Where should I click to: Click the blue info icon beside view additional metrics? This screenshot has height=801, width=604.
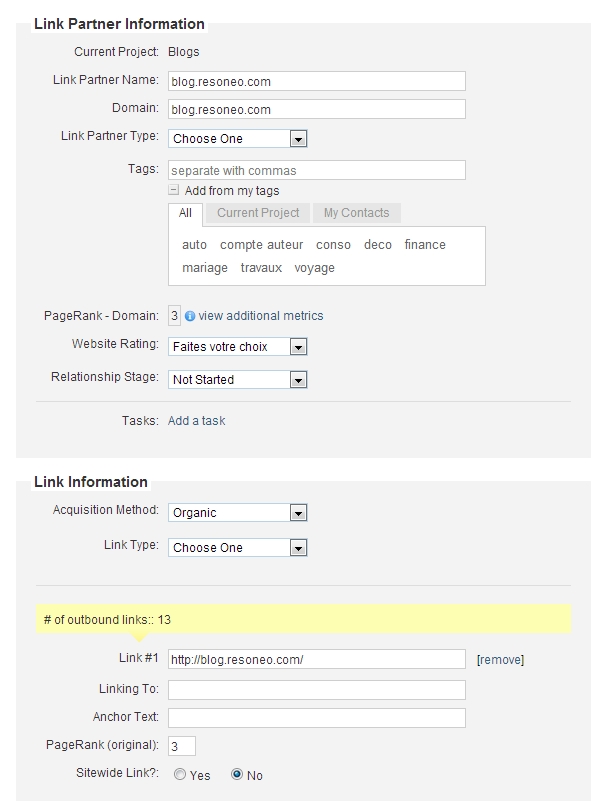tap(190, 316)
